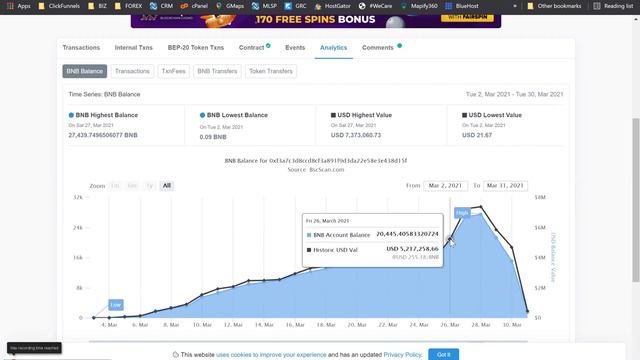Click the Low flag marker on chart
Image resolution: width=640 pixels, height=360 pixels.
pyautogui.click(x=116, y=305)
